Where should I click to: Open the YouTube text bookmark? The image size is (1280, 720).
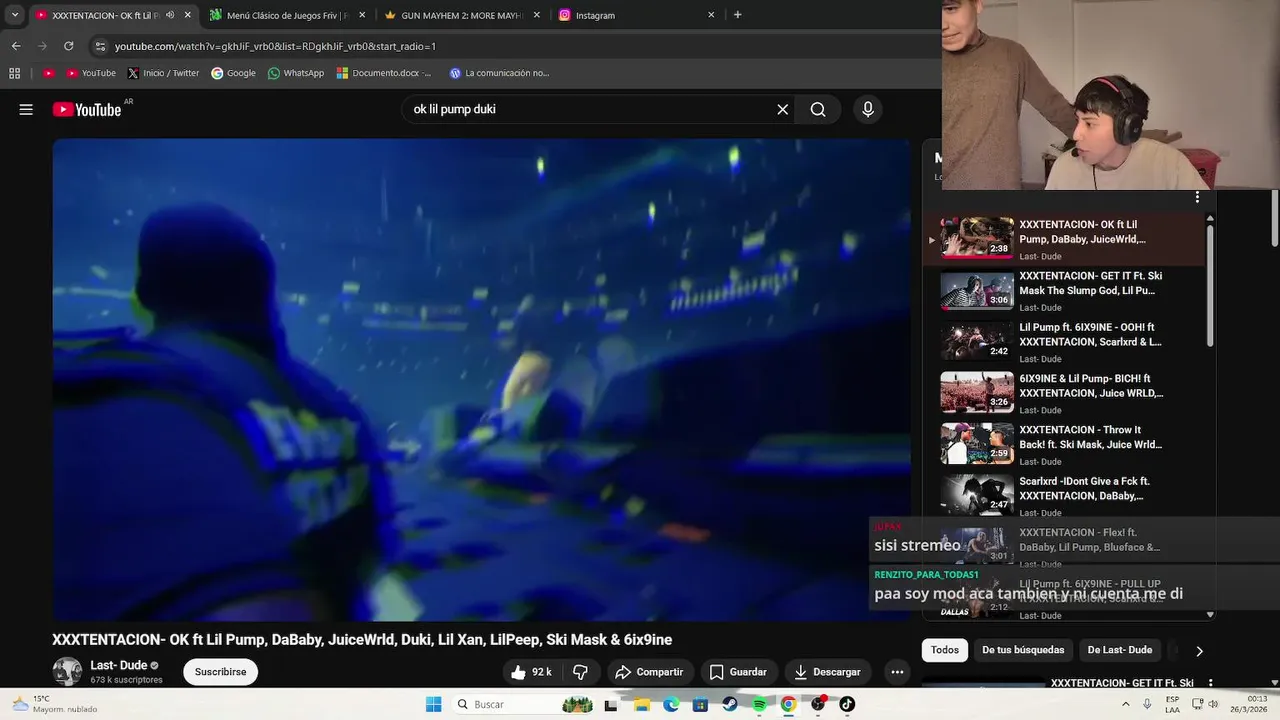[91, 73]
